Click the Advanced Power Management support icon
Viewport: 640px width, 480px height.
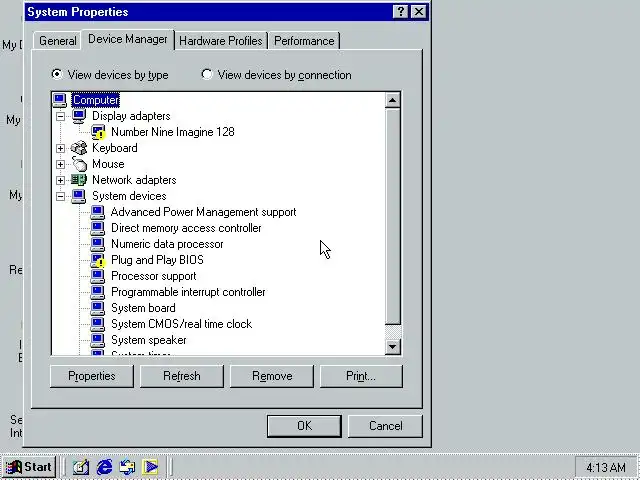98,212
